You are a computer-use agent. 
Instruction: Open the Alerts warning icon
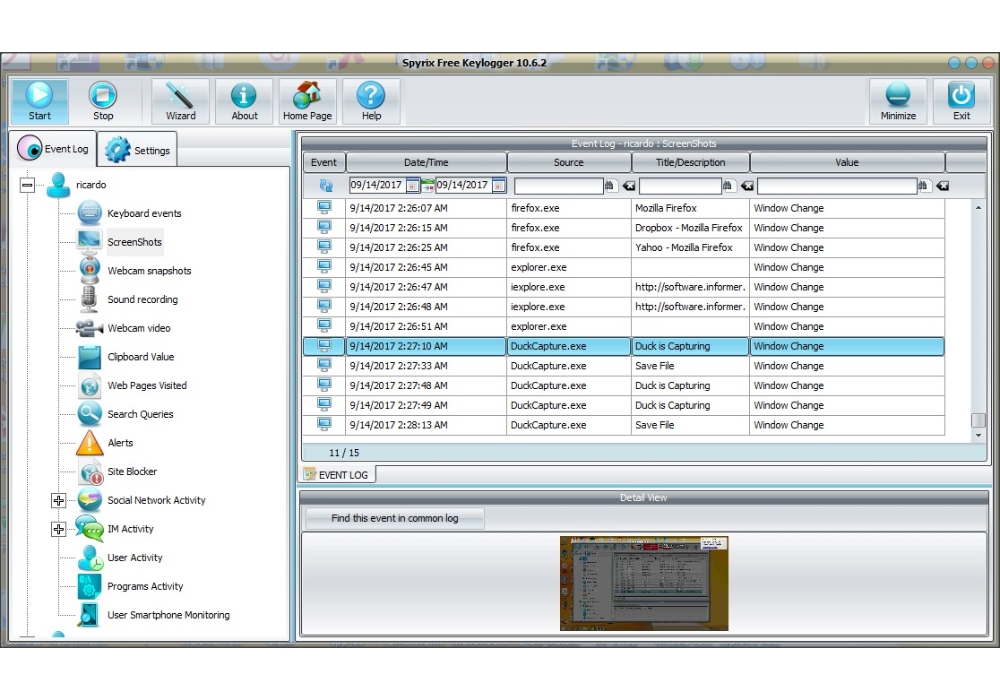(89, 442)
